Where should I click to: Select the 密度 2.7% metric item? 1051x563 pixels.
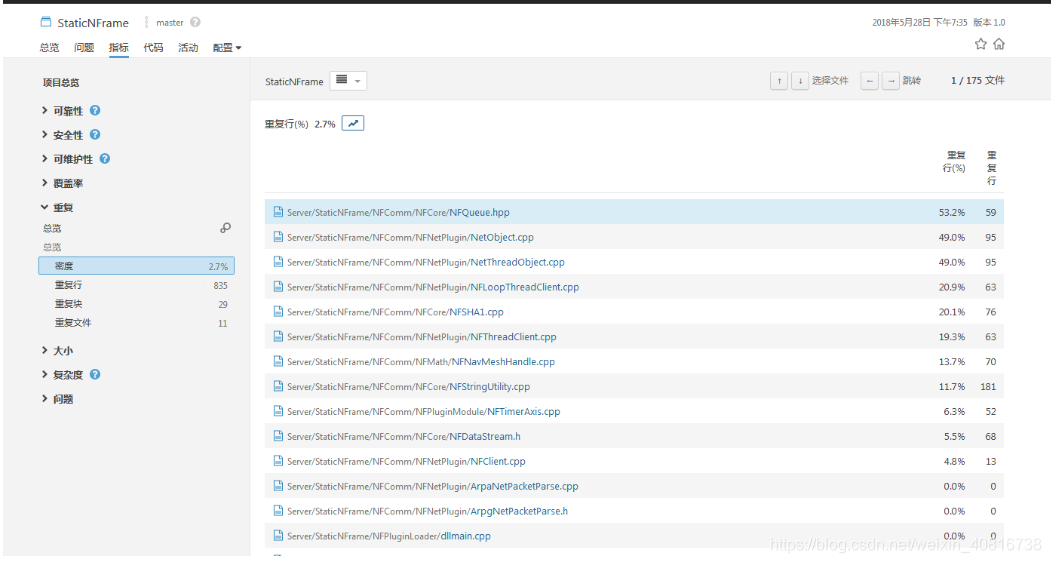[x=137, y=266]
